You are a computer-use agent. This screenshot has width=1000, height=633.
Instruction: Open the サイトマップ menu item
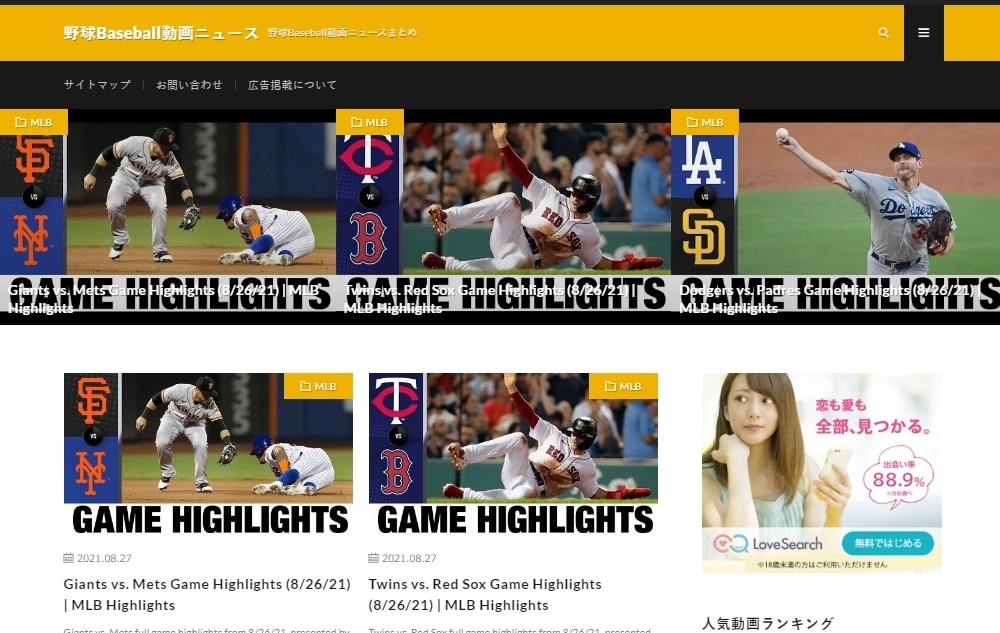tap(97, 85)
